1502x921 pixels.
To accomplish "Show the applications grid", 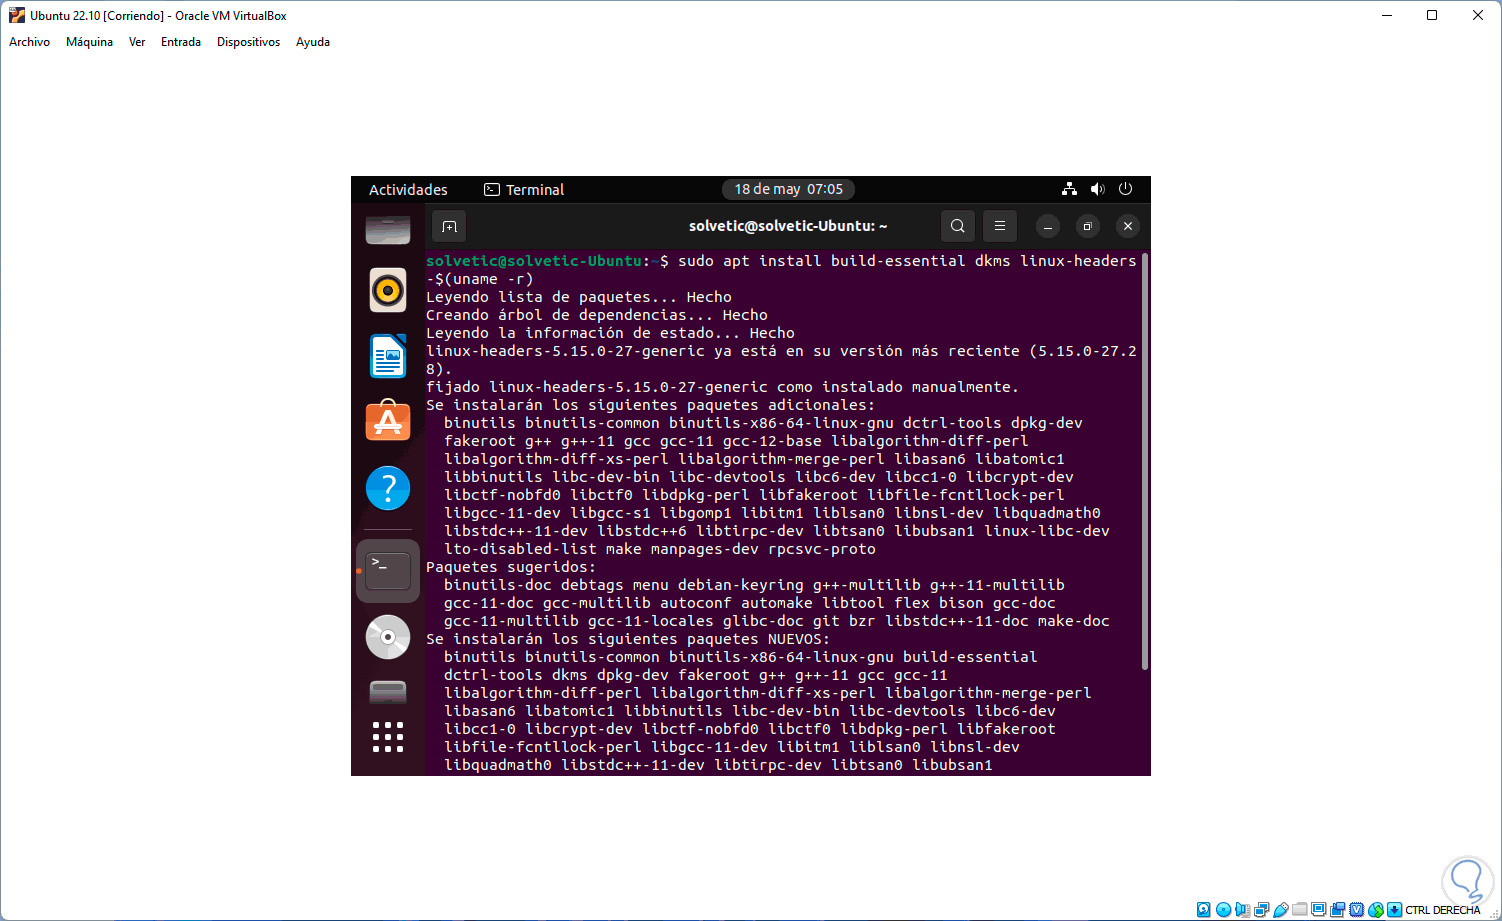I will (x=388, y=737).
